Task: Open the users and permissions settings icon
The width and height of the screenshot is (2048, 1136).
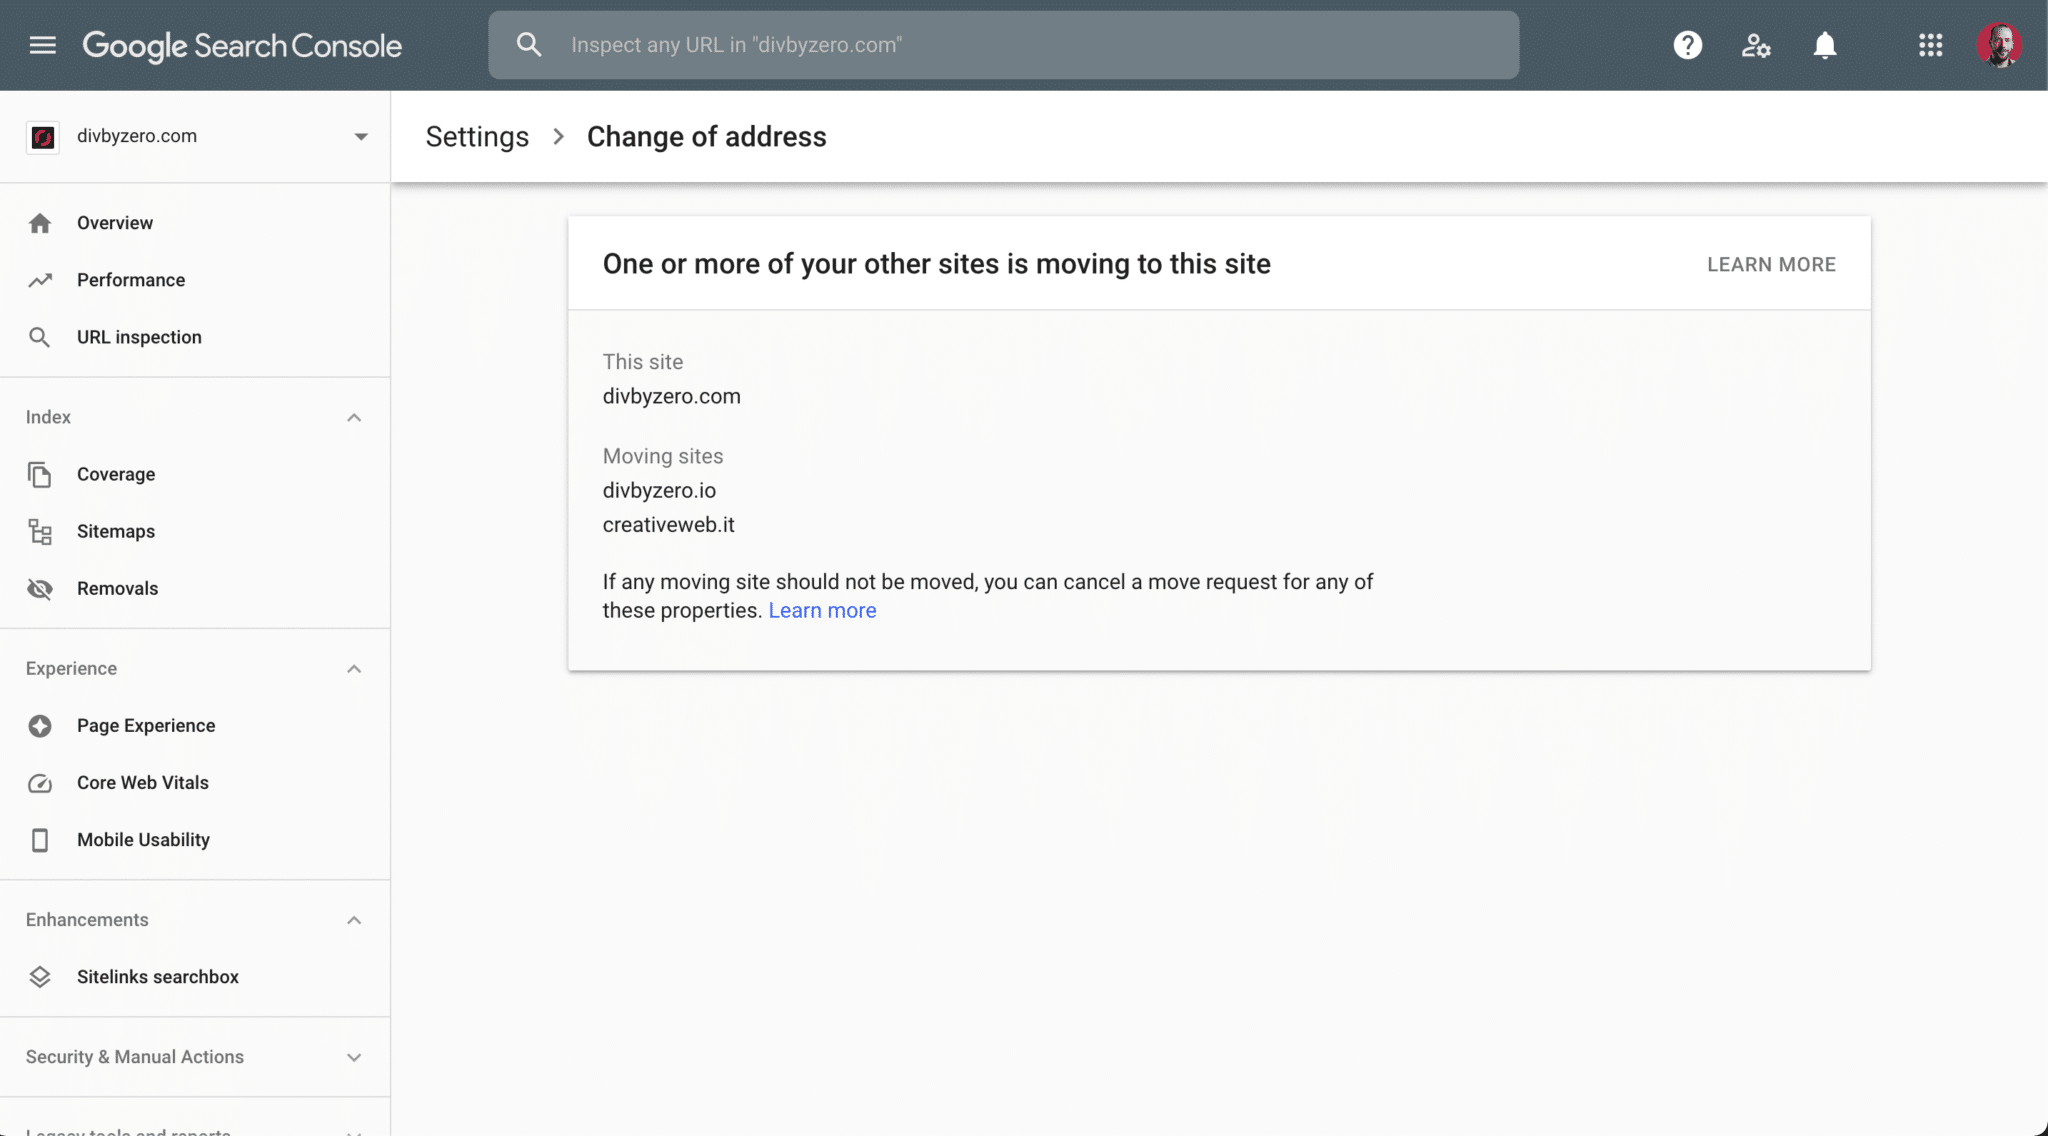Action: pyautogui.click(x=1756, y=45)
